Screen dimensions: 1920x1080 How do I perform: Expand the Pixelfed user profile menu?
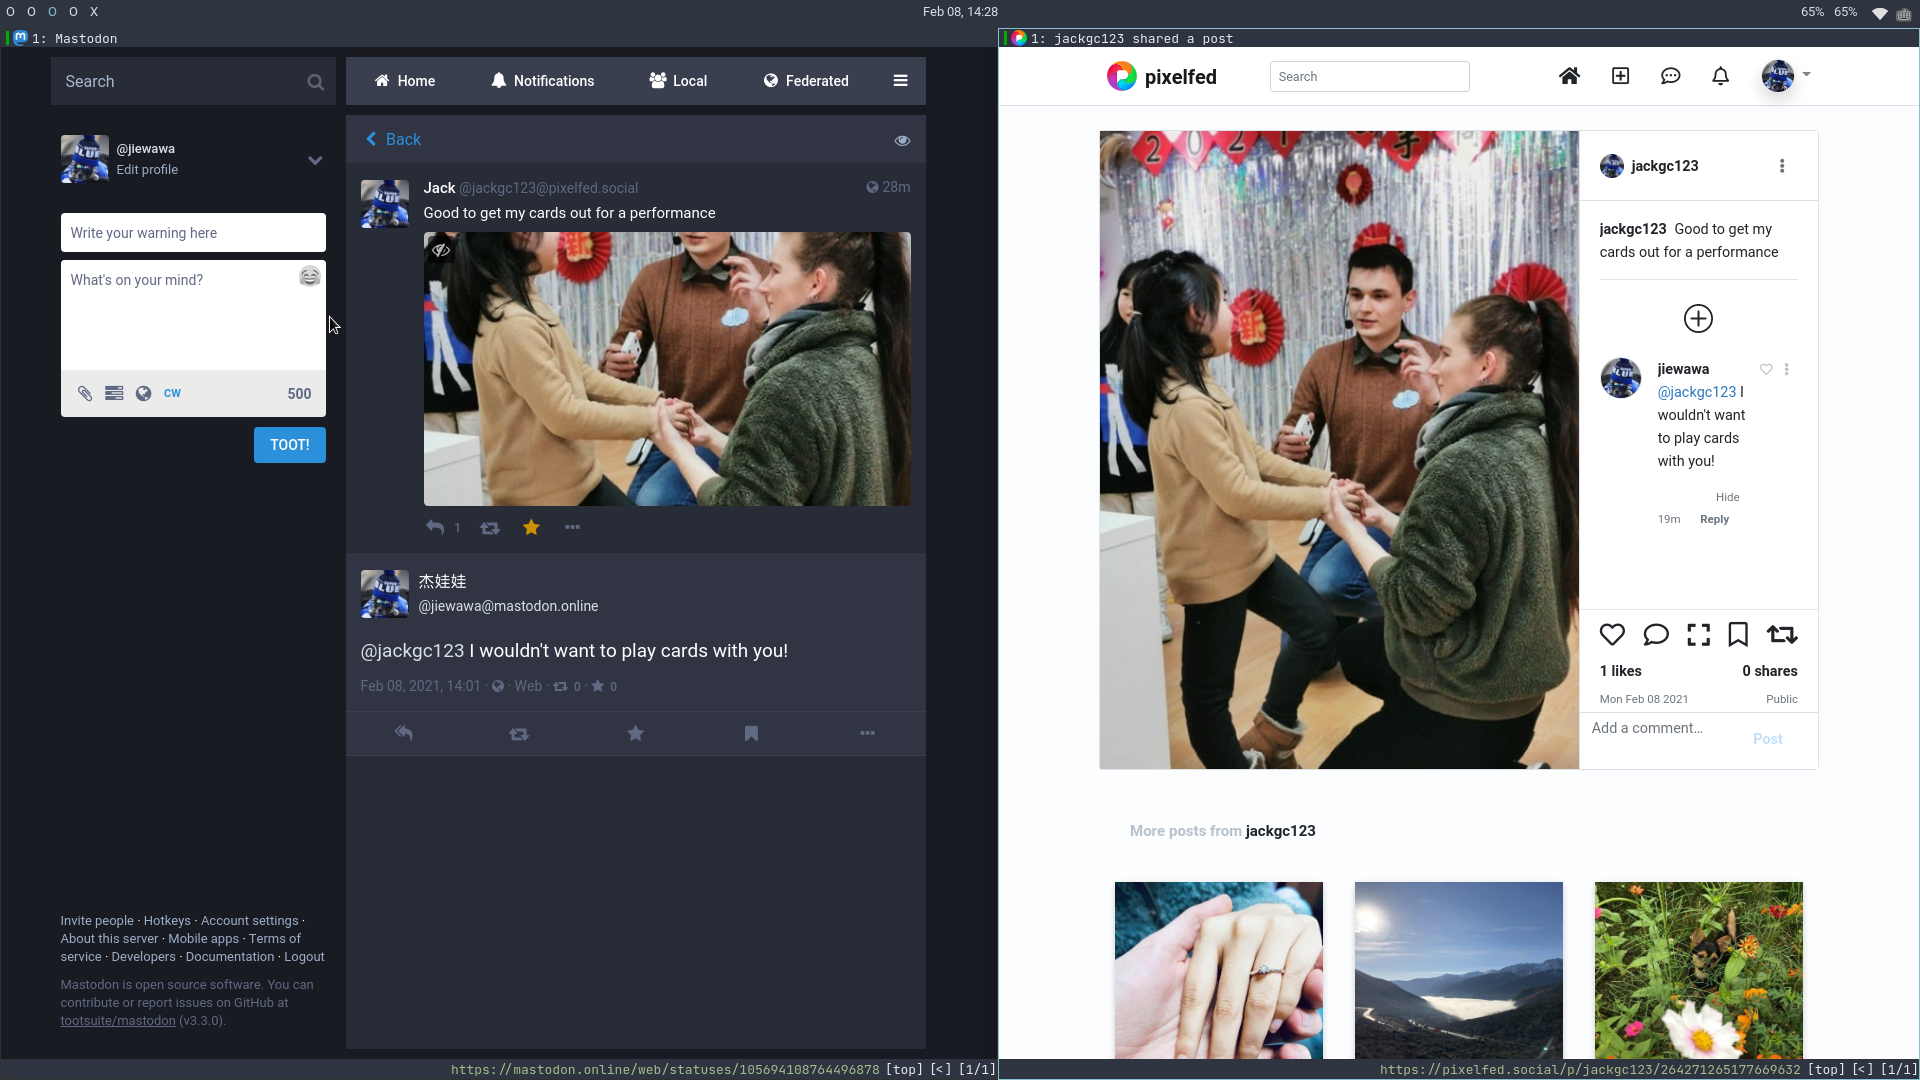click(1805, 74)
